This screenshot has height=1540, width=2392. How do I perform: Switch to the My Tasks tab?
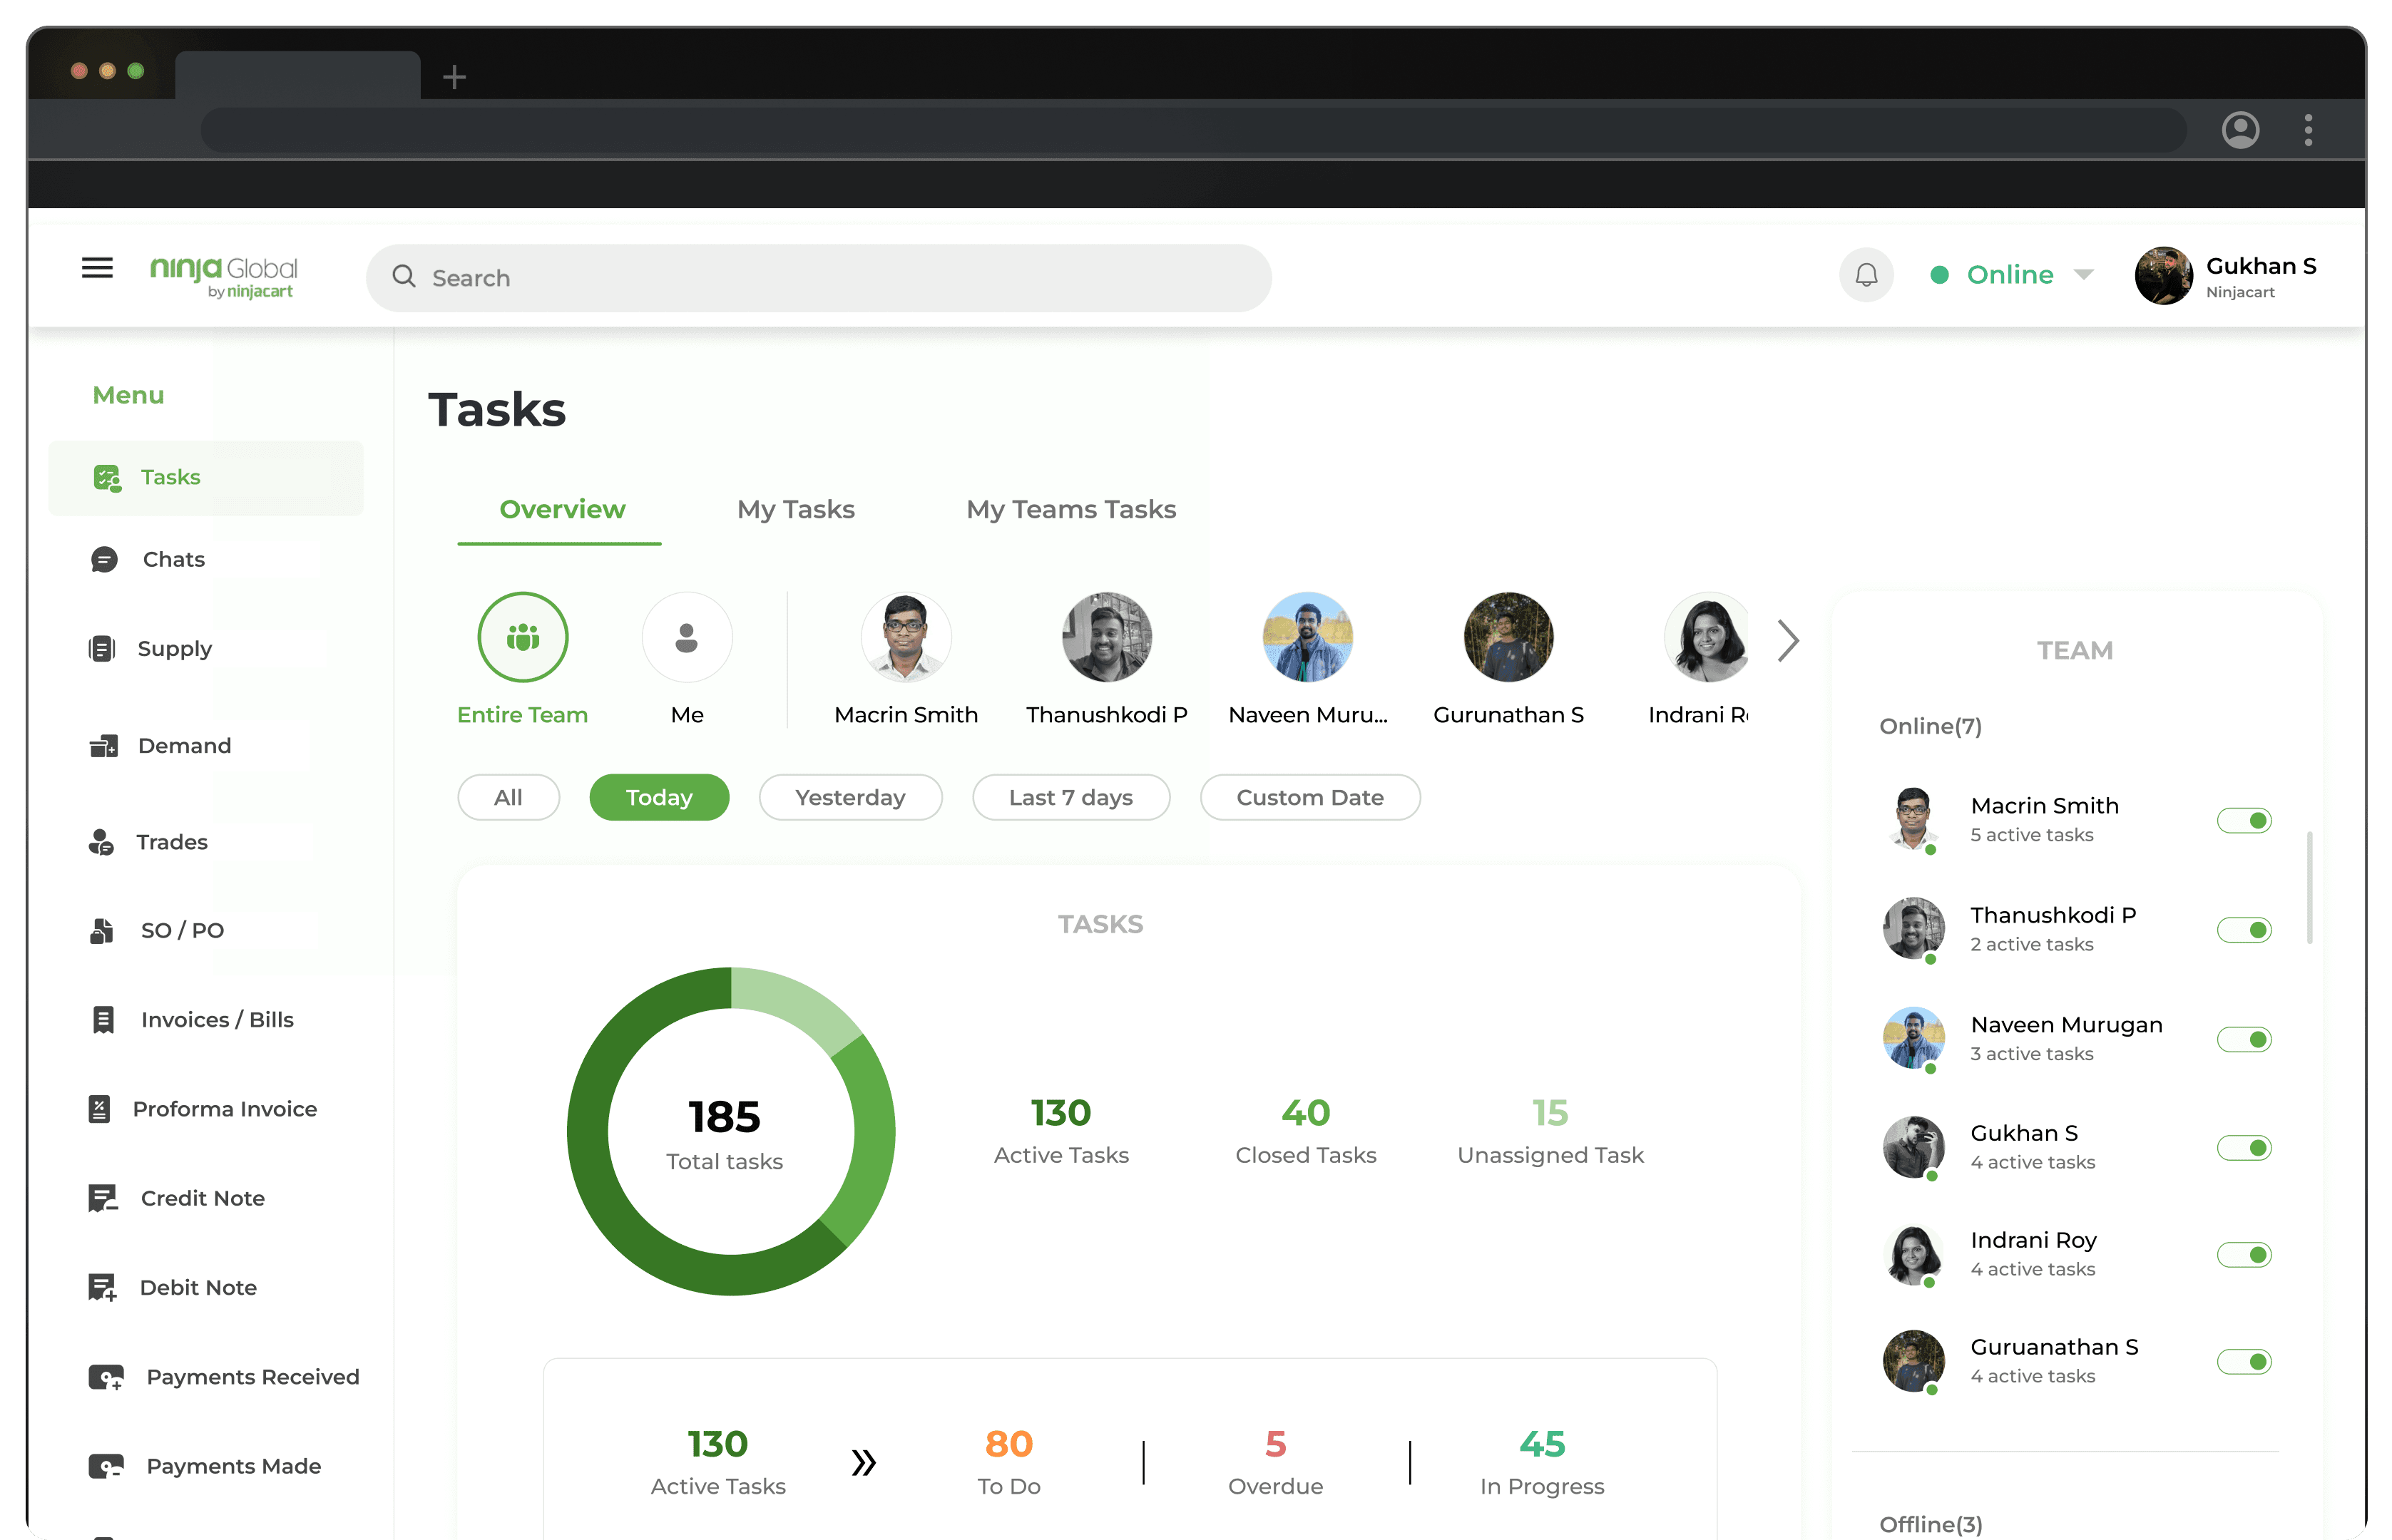point(795,510)
